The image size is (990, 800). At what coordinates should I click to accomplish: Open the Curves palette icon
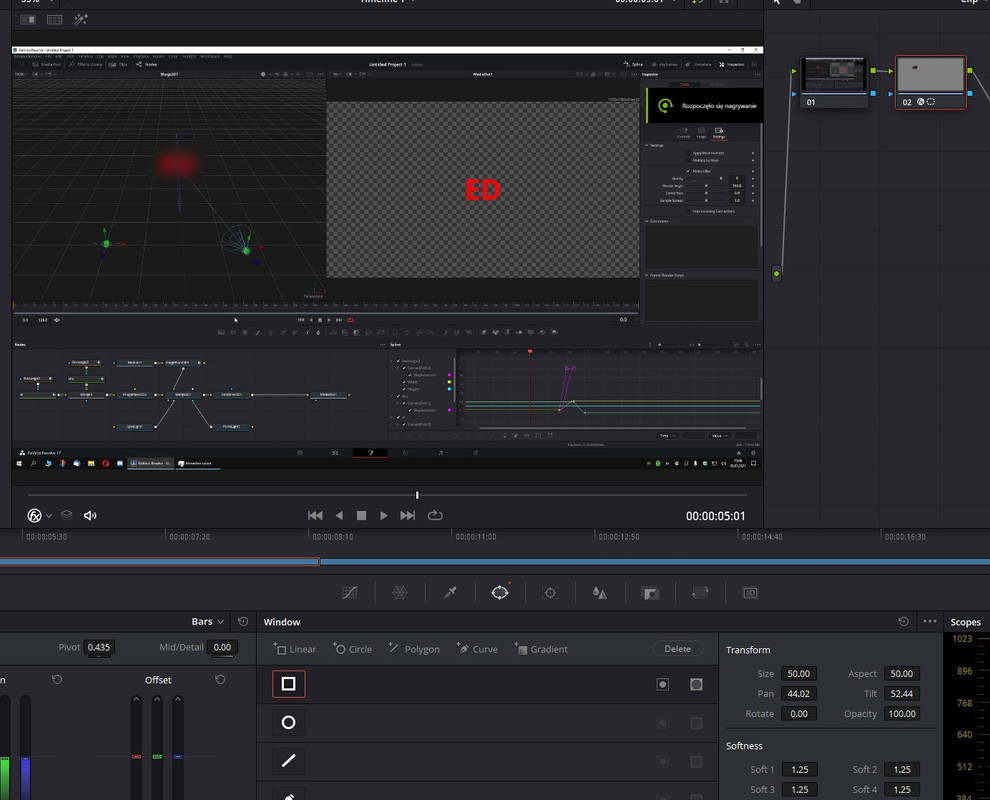tap(349, 592)
